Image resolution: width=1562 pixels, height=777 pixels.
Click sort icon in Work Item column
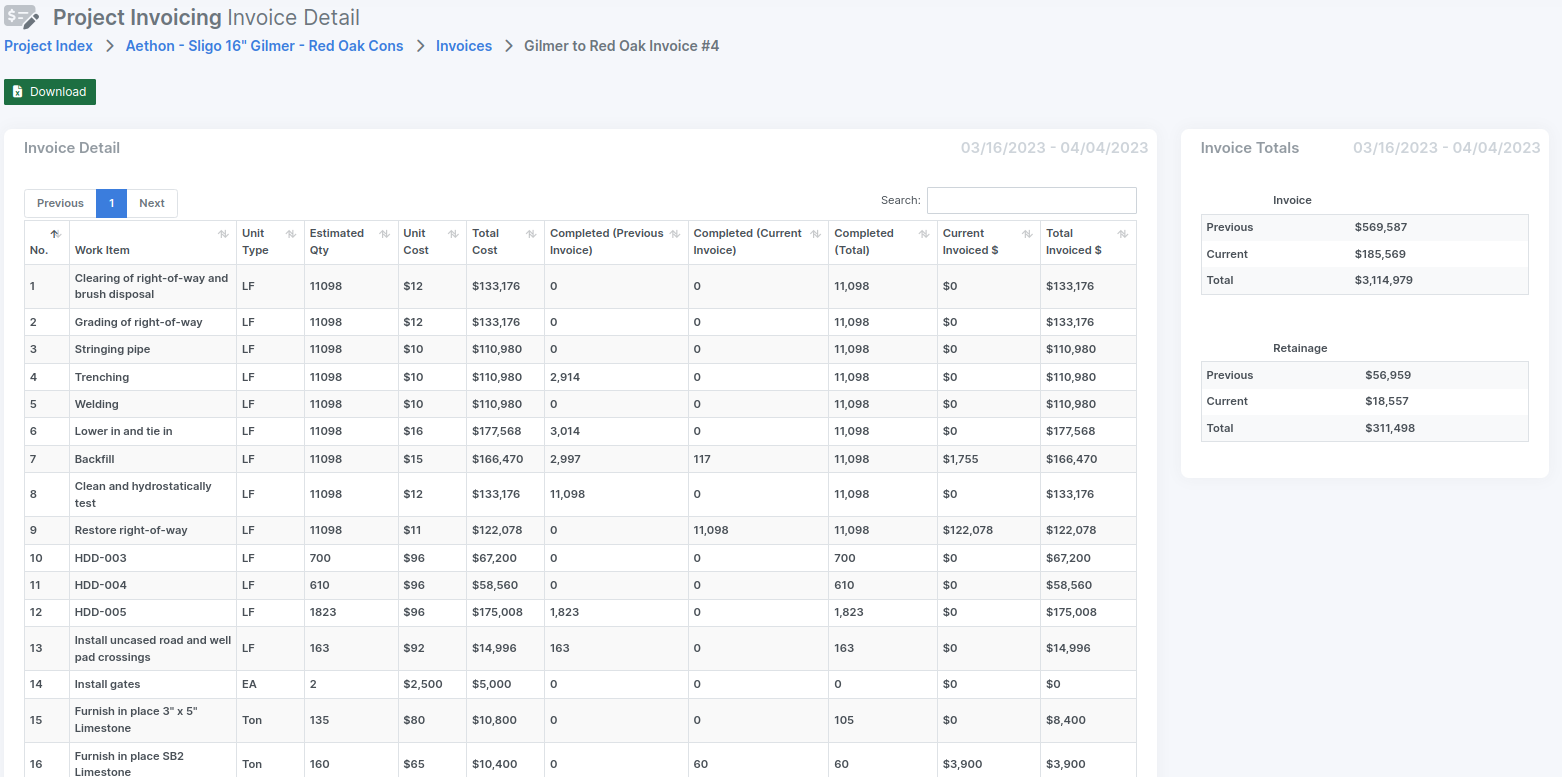coord(223,234)
